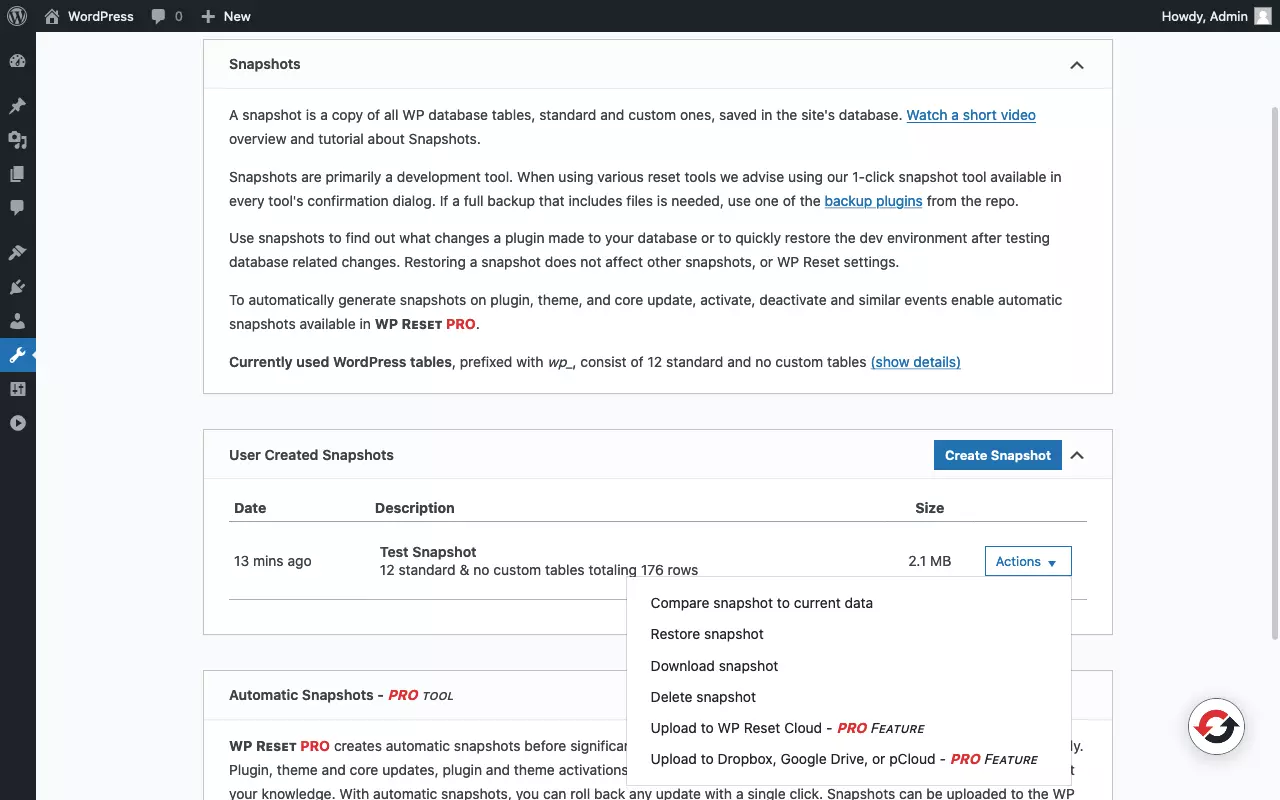The width and height of the screenshot is (1280, 800).
Task: Click the Size column header
Action: coord(929,508)
